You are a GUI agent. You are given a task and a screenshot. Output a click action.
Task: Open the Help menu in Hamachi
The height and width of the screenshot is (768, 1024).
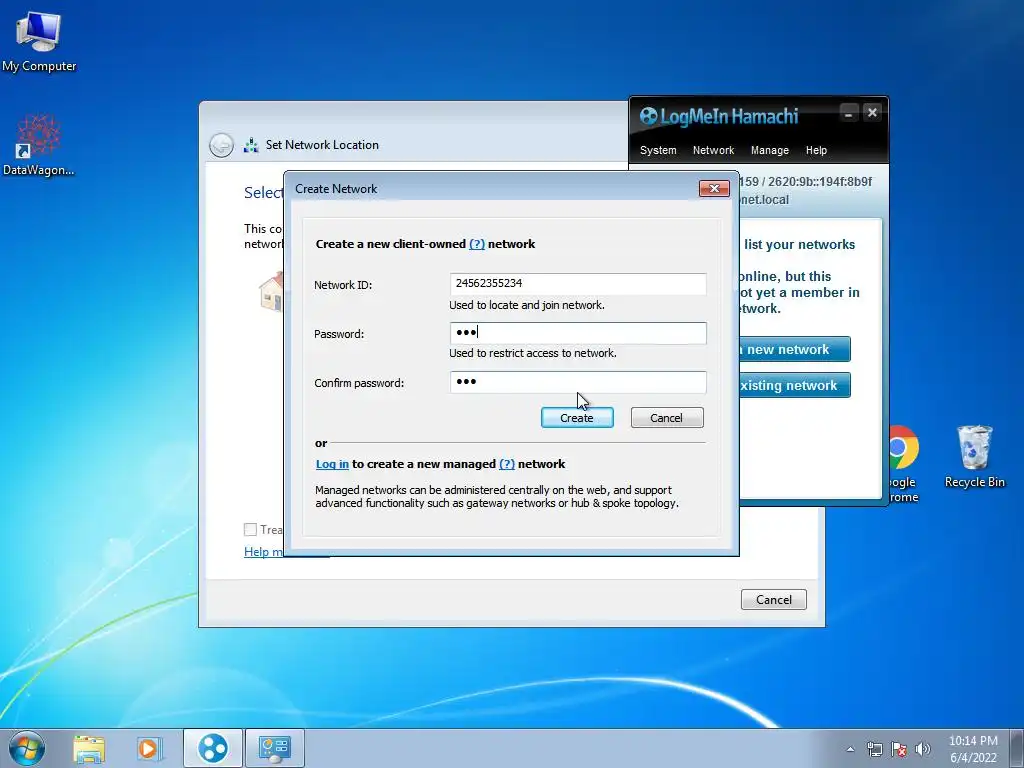coord(816,150)
